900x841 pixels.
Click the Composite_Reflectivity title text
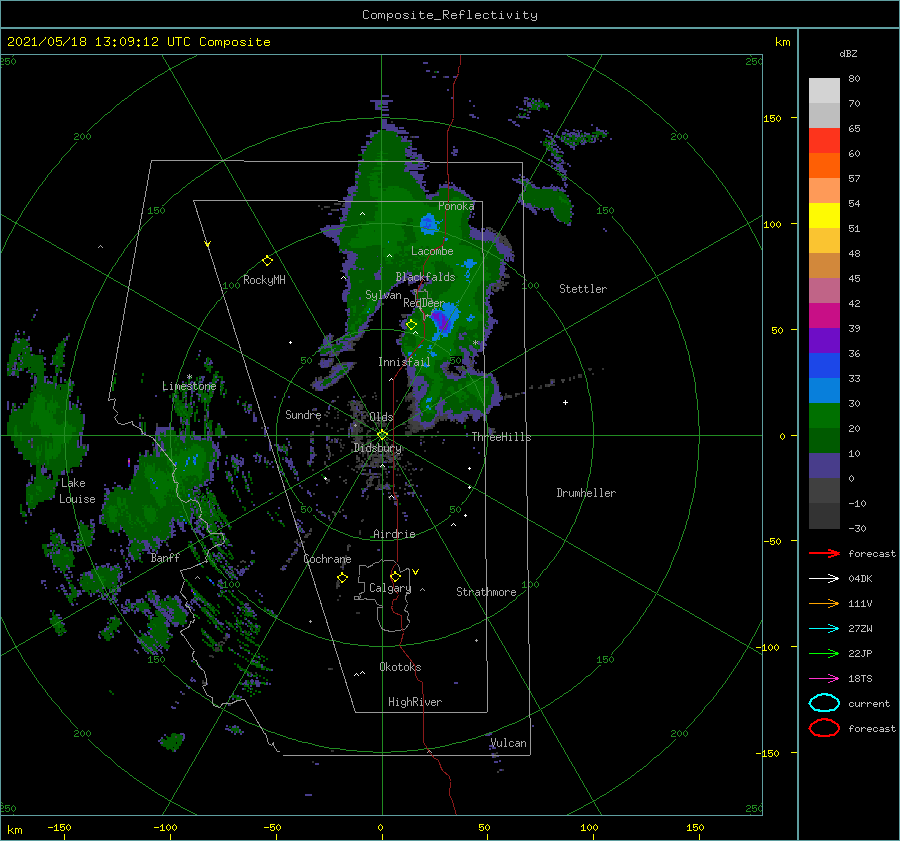[x=449, y=15]
